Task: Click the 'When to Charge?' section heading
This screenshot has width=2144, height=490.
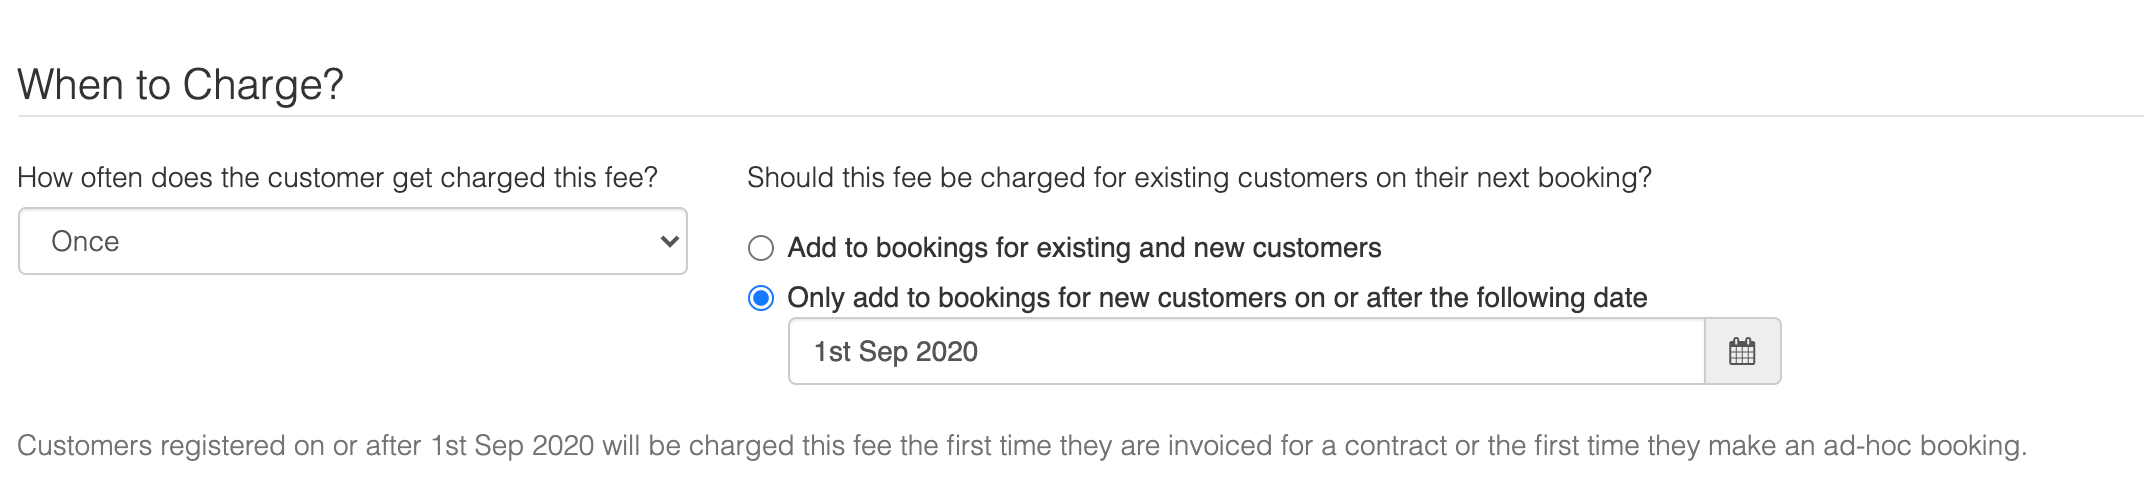Action: coord(181,84)
